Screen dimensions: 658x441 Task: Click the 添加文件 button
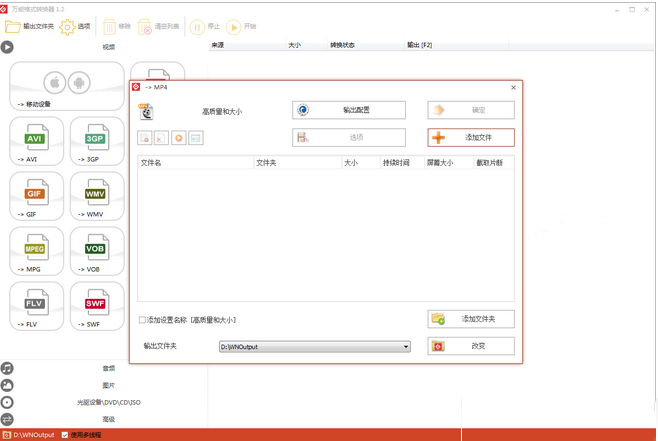pos(471,138)
